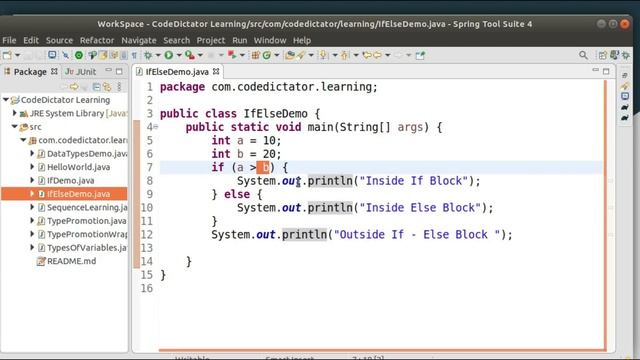Expand DataTypesDemo.java in tree
640x360 pixels.
click(32, 153)
